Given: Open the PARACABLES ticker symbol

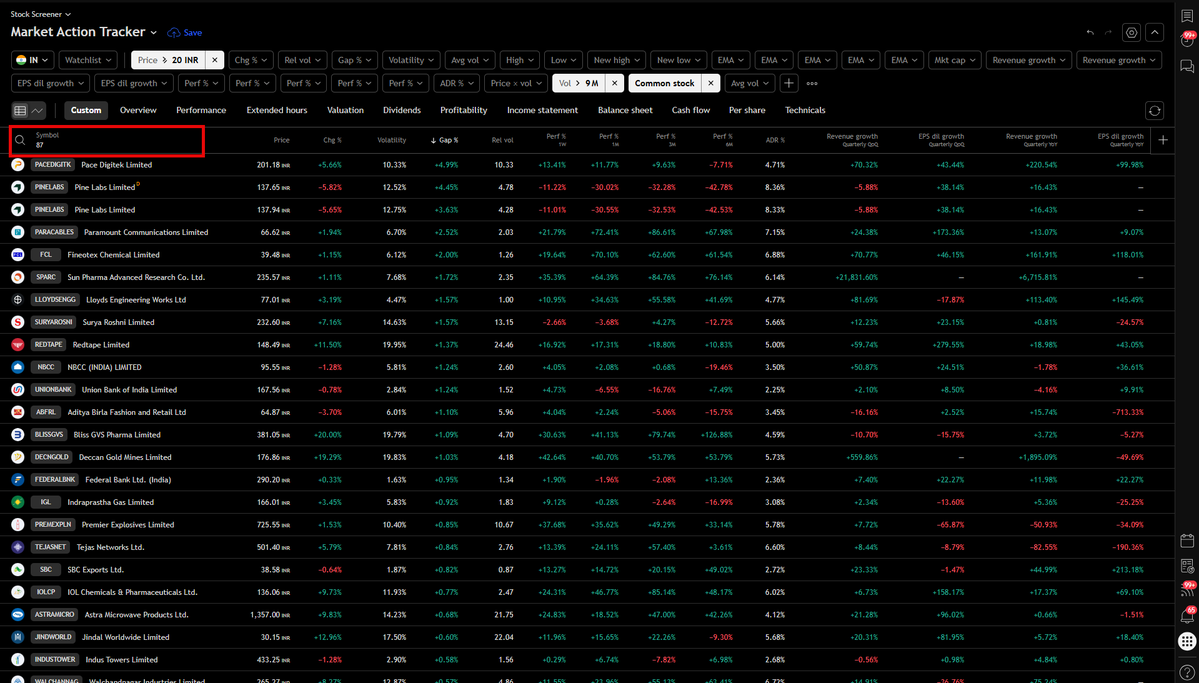Looking at the screenshot, I should 55,232.
